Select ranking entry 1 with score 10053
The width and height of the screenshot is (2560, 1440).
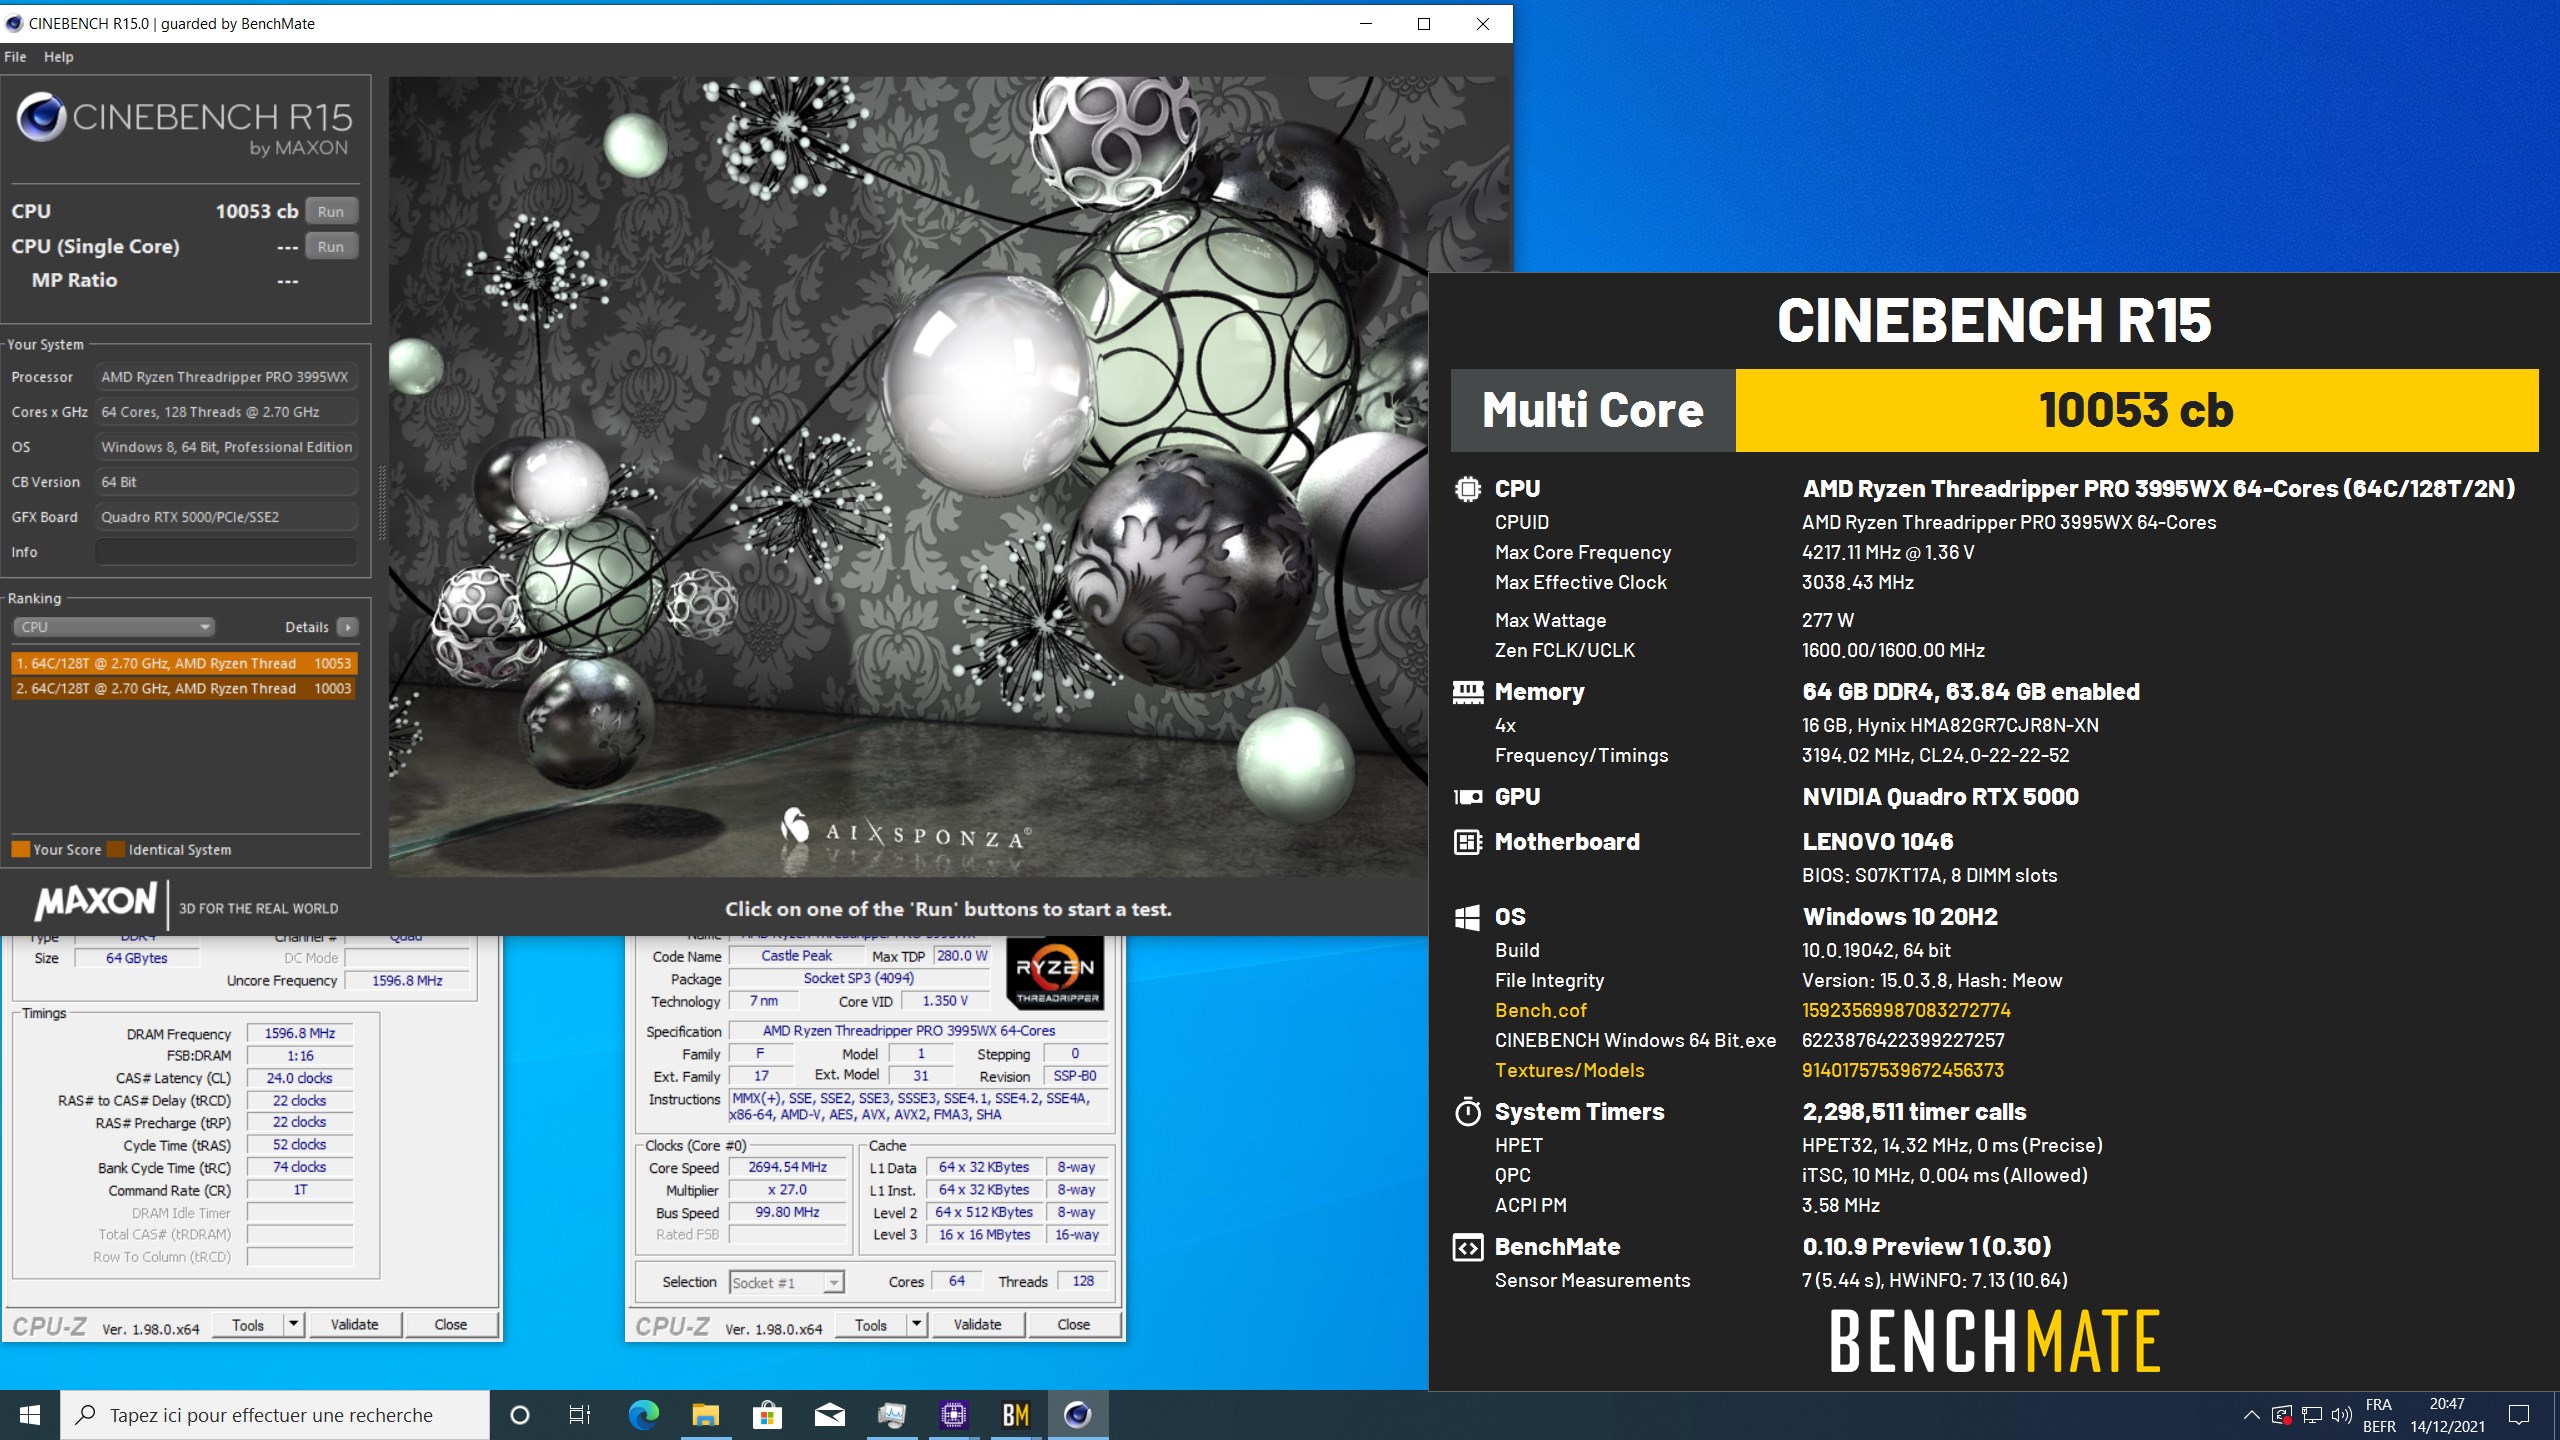pos(184,663)
